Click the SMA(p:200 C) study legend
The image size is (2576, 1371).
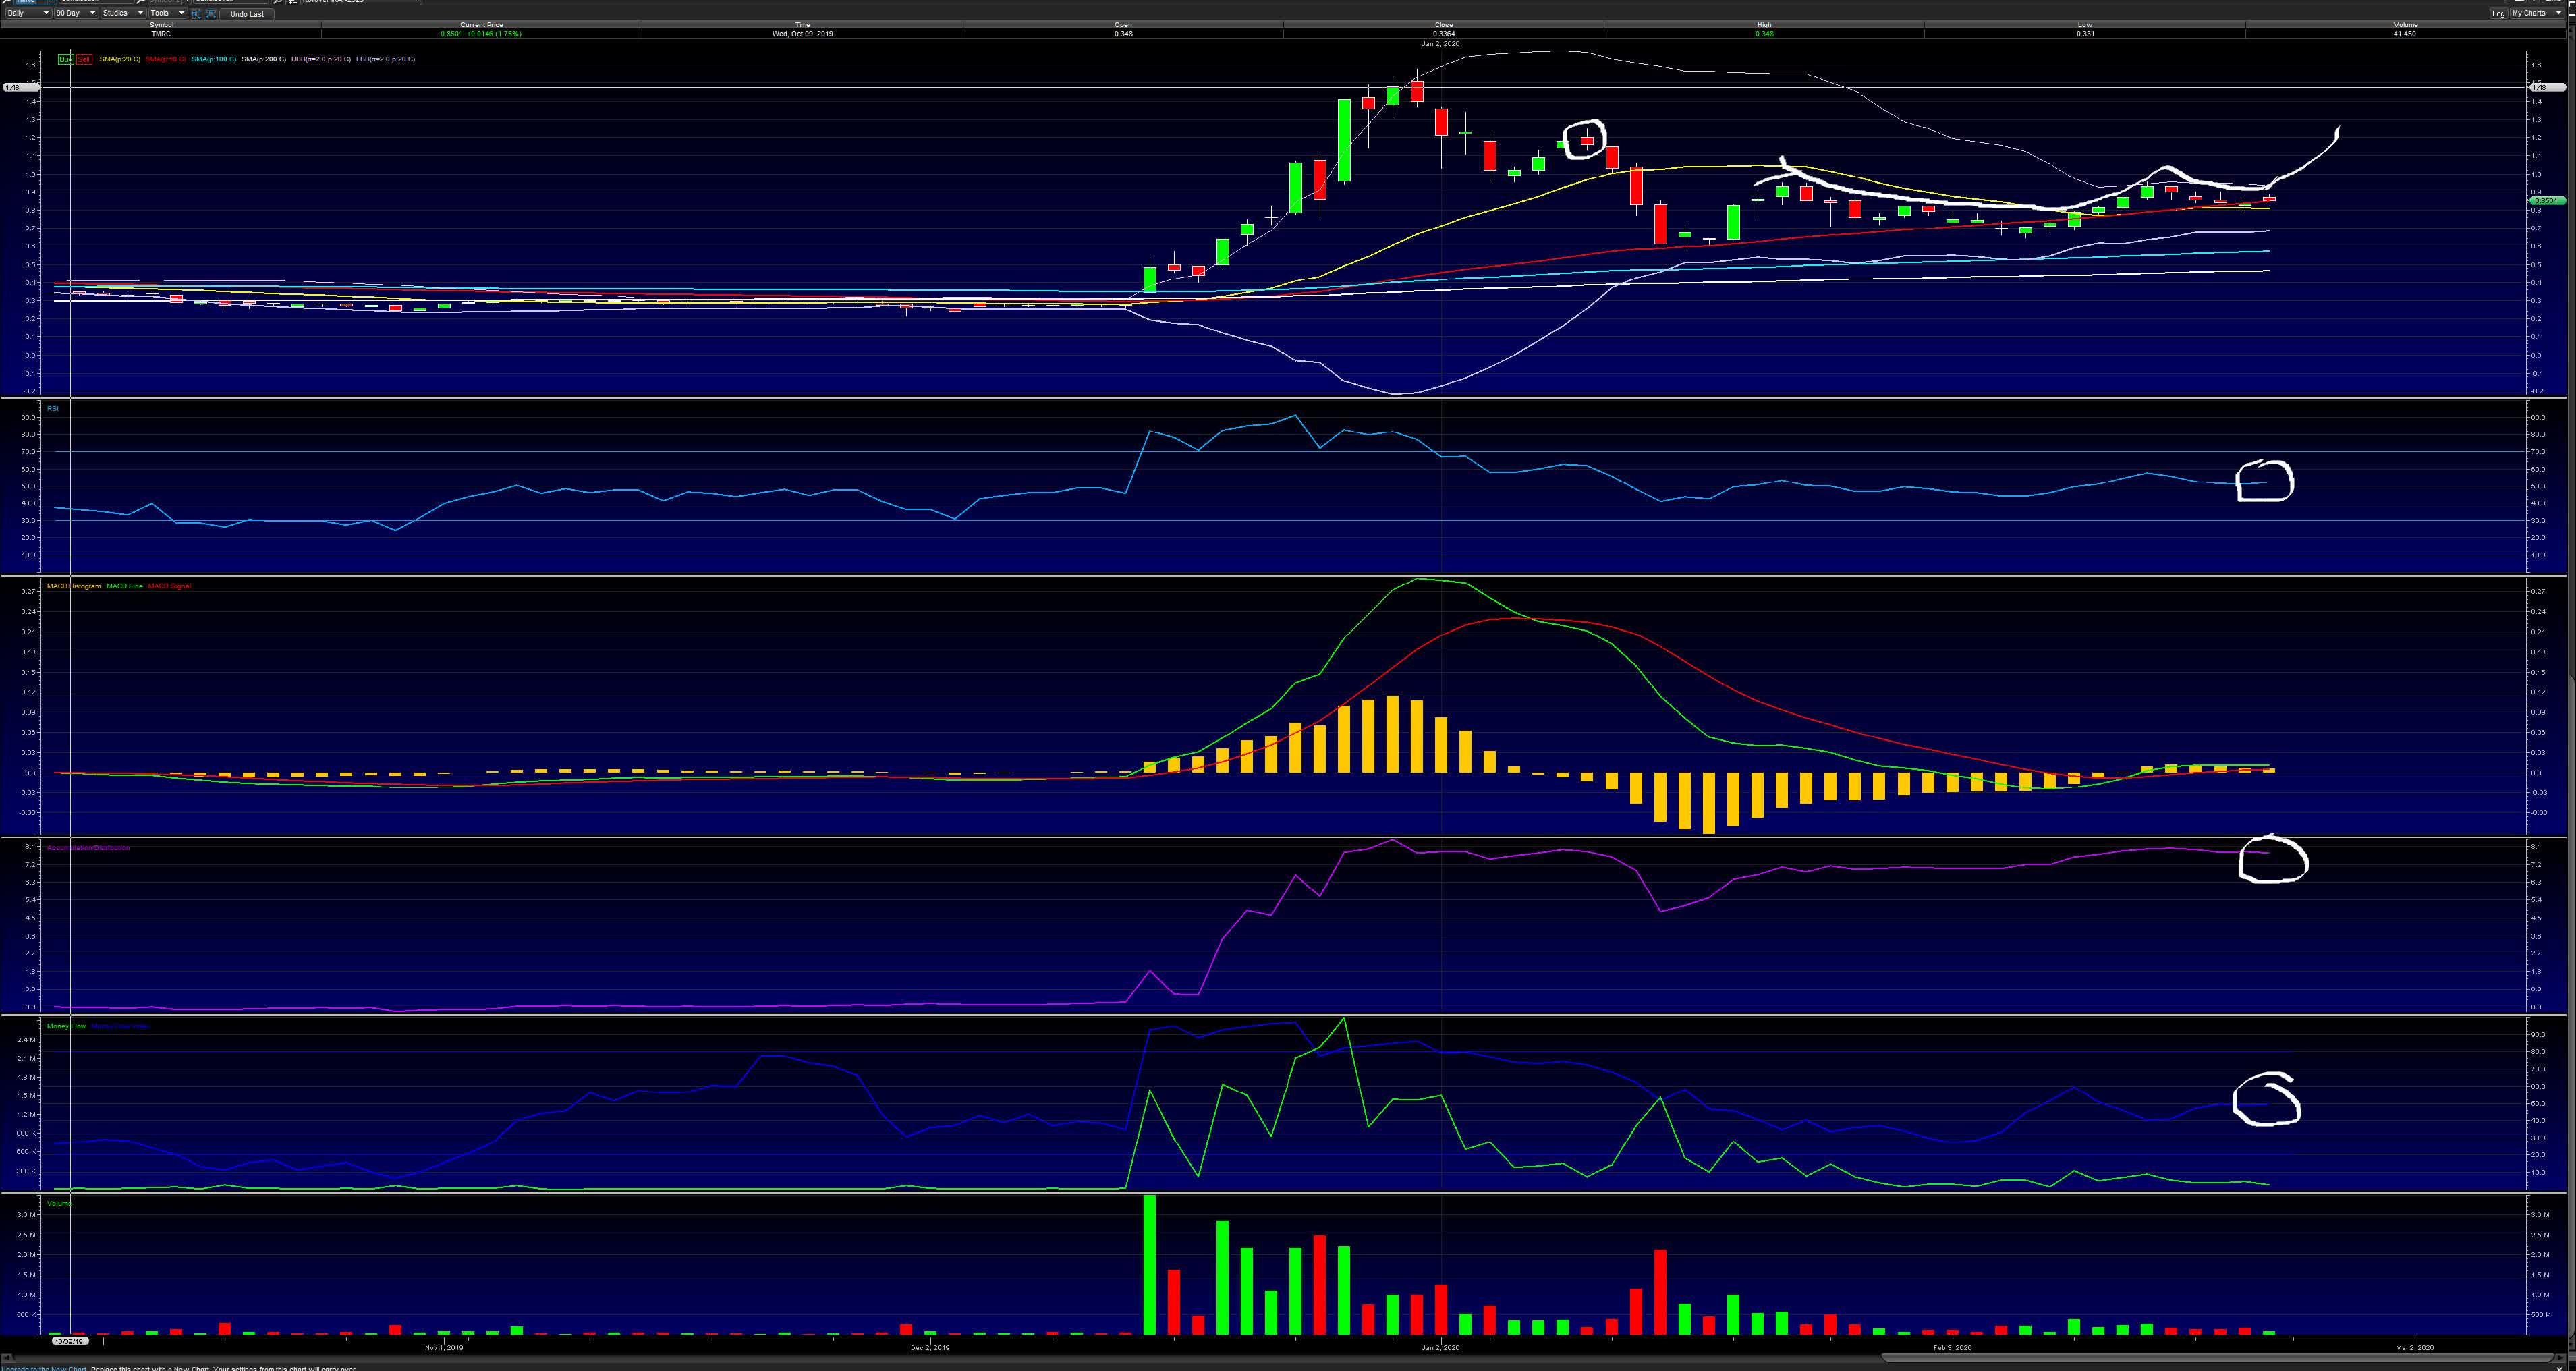coord(264,59)
